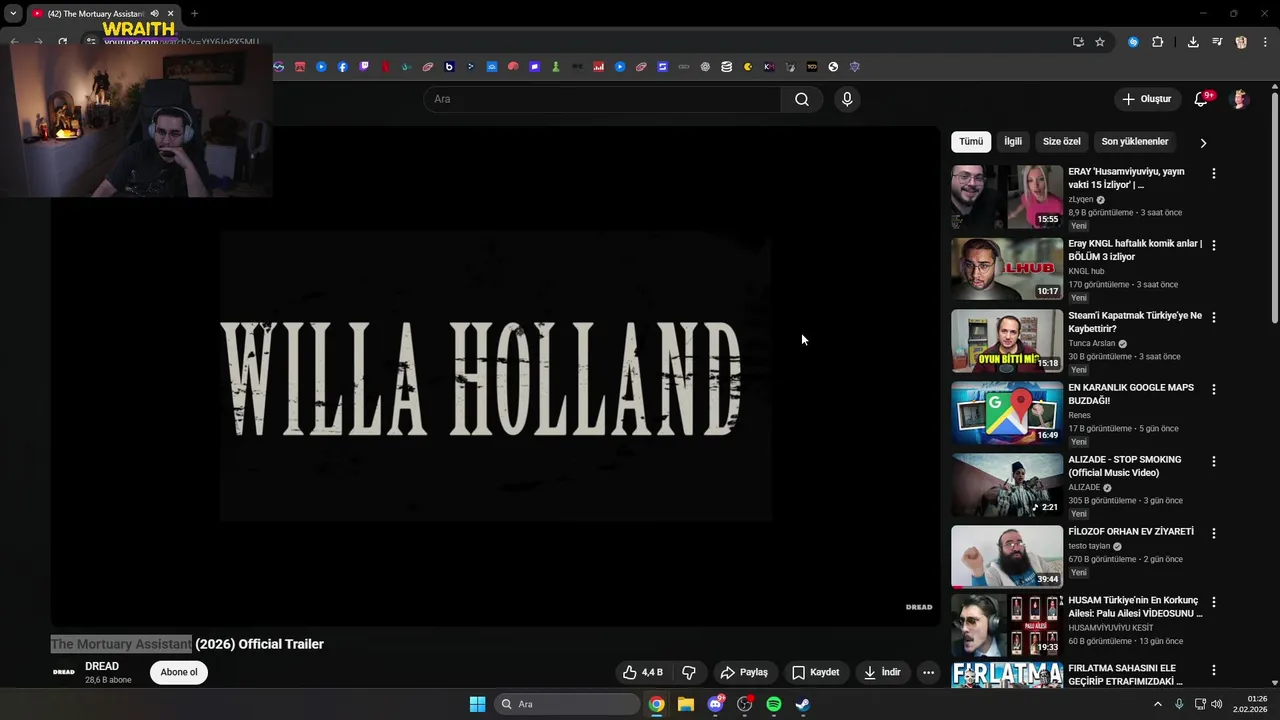
Task: Open the media controls icon in Chrome toolbar
Action: click(x=1217, y=42)
